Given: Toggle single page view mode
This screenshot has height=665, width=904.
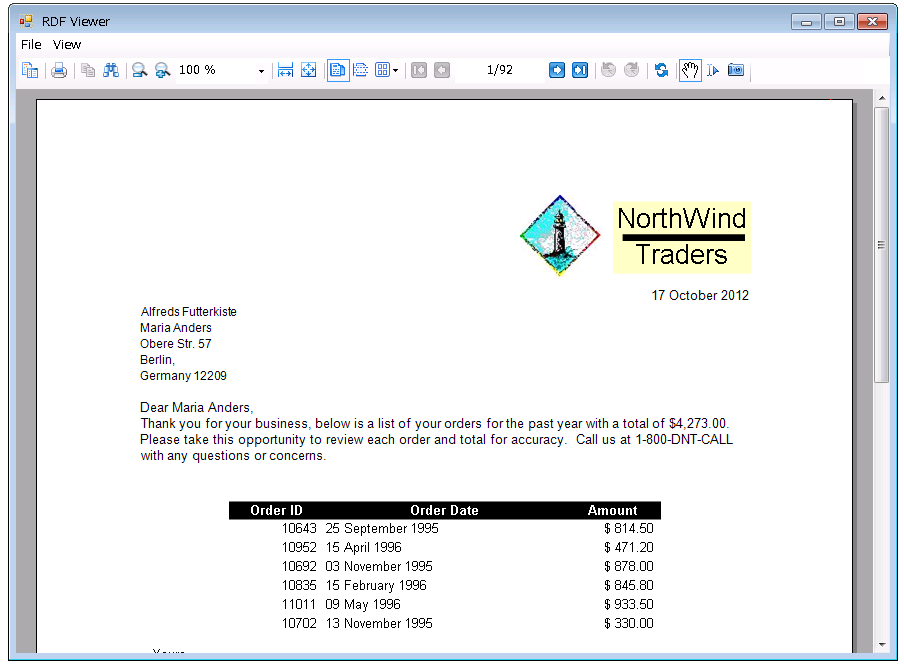Looking at the screenshot, I should coord(337,70).
